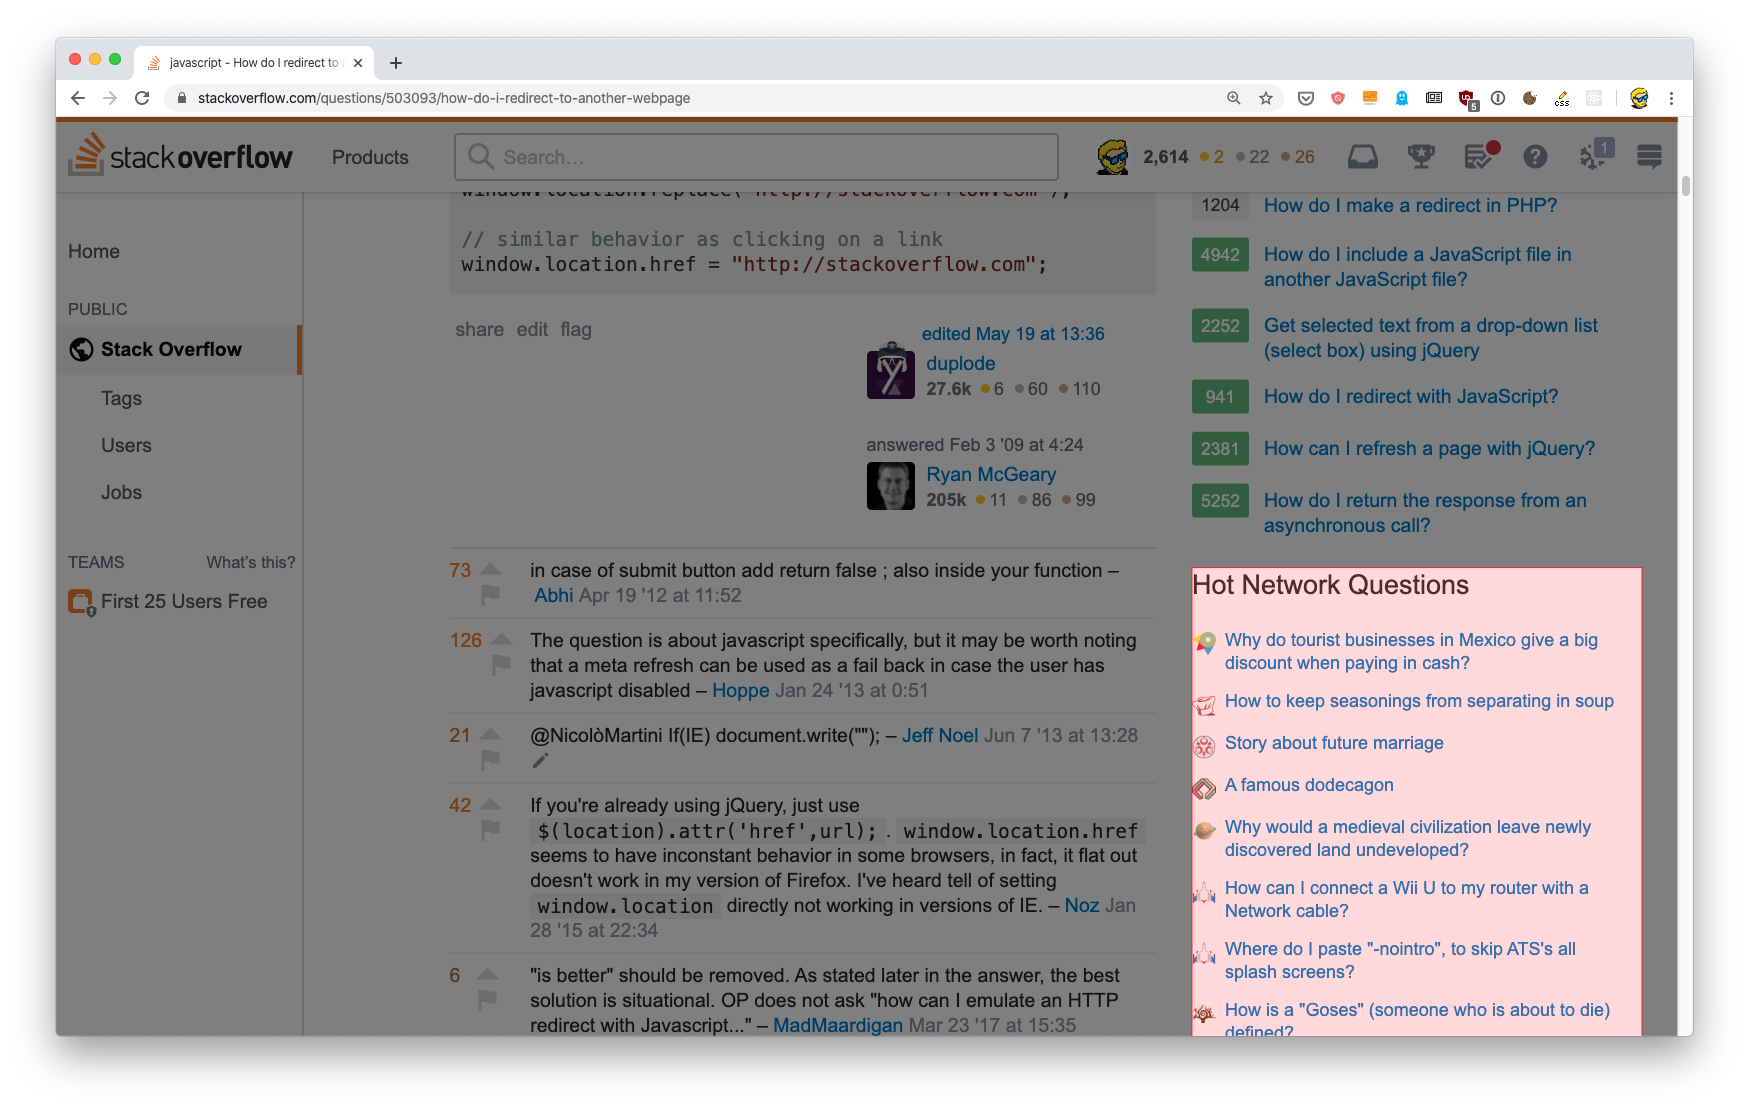Upvote the comment with 126 votes
1749x1110 pixels.
[502, 640]
